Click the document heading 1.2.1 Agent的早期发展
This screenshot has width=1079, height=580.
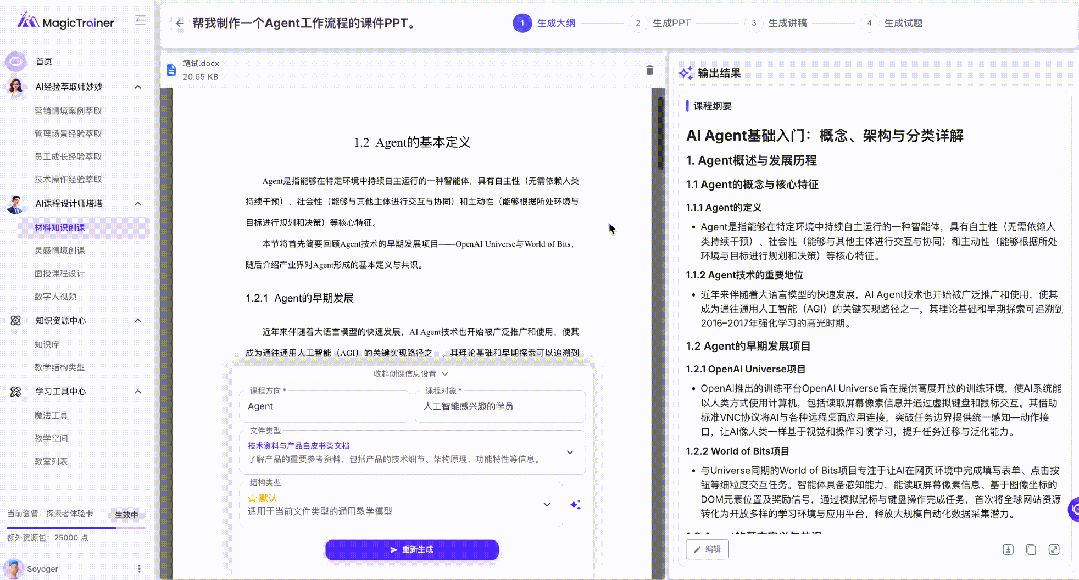coord(299,298)
